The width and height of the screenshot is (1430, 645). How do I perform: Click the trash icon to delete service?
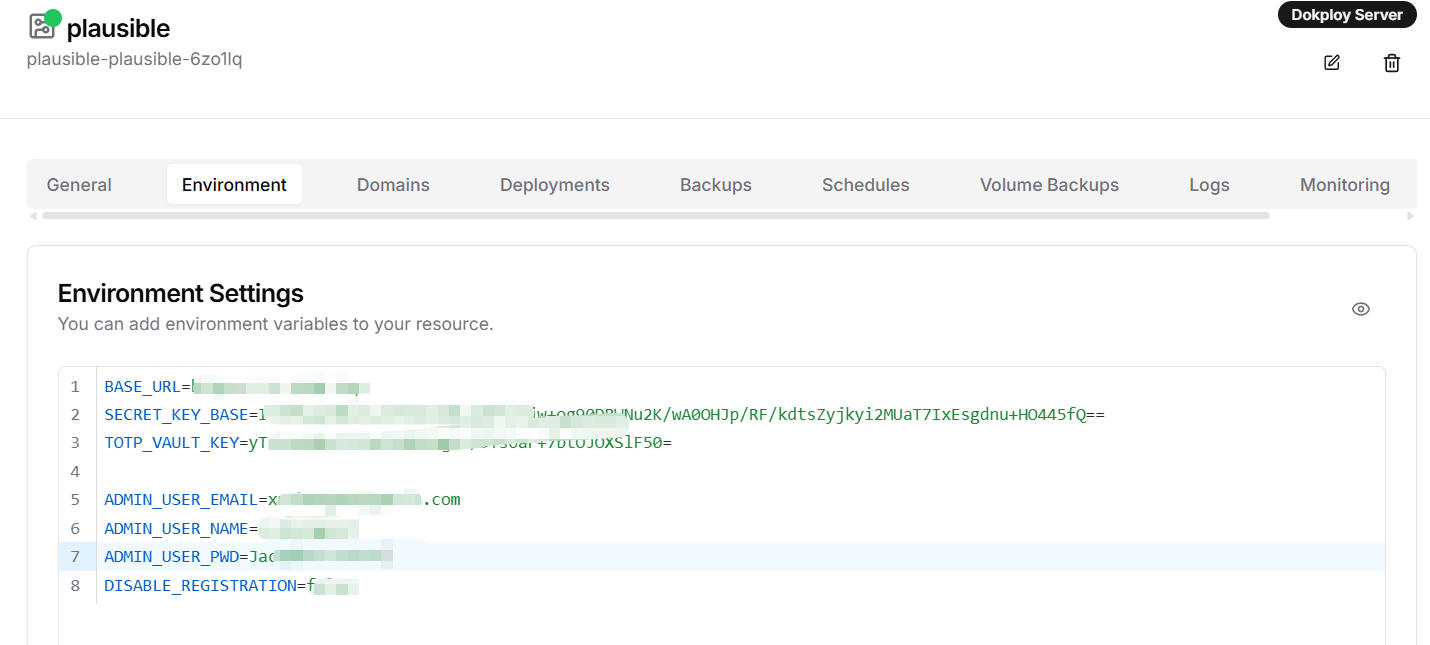[x=1391, y=63]
